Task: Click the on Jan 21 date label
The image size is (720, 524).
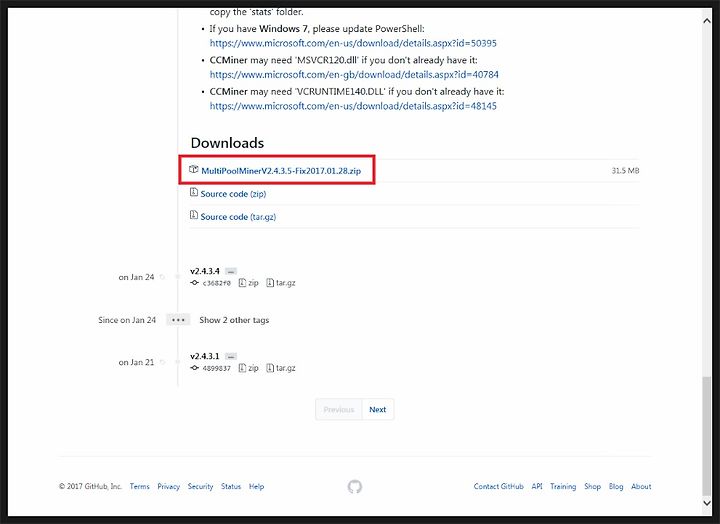Action: 136,362
